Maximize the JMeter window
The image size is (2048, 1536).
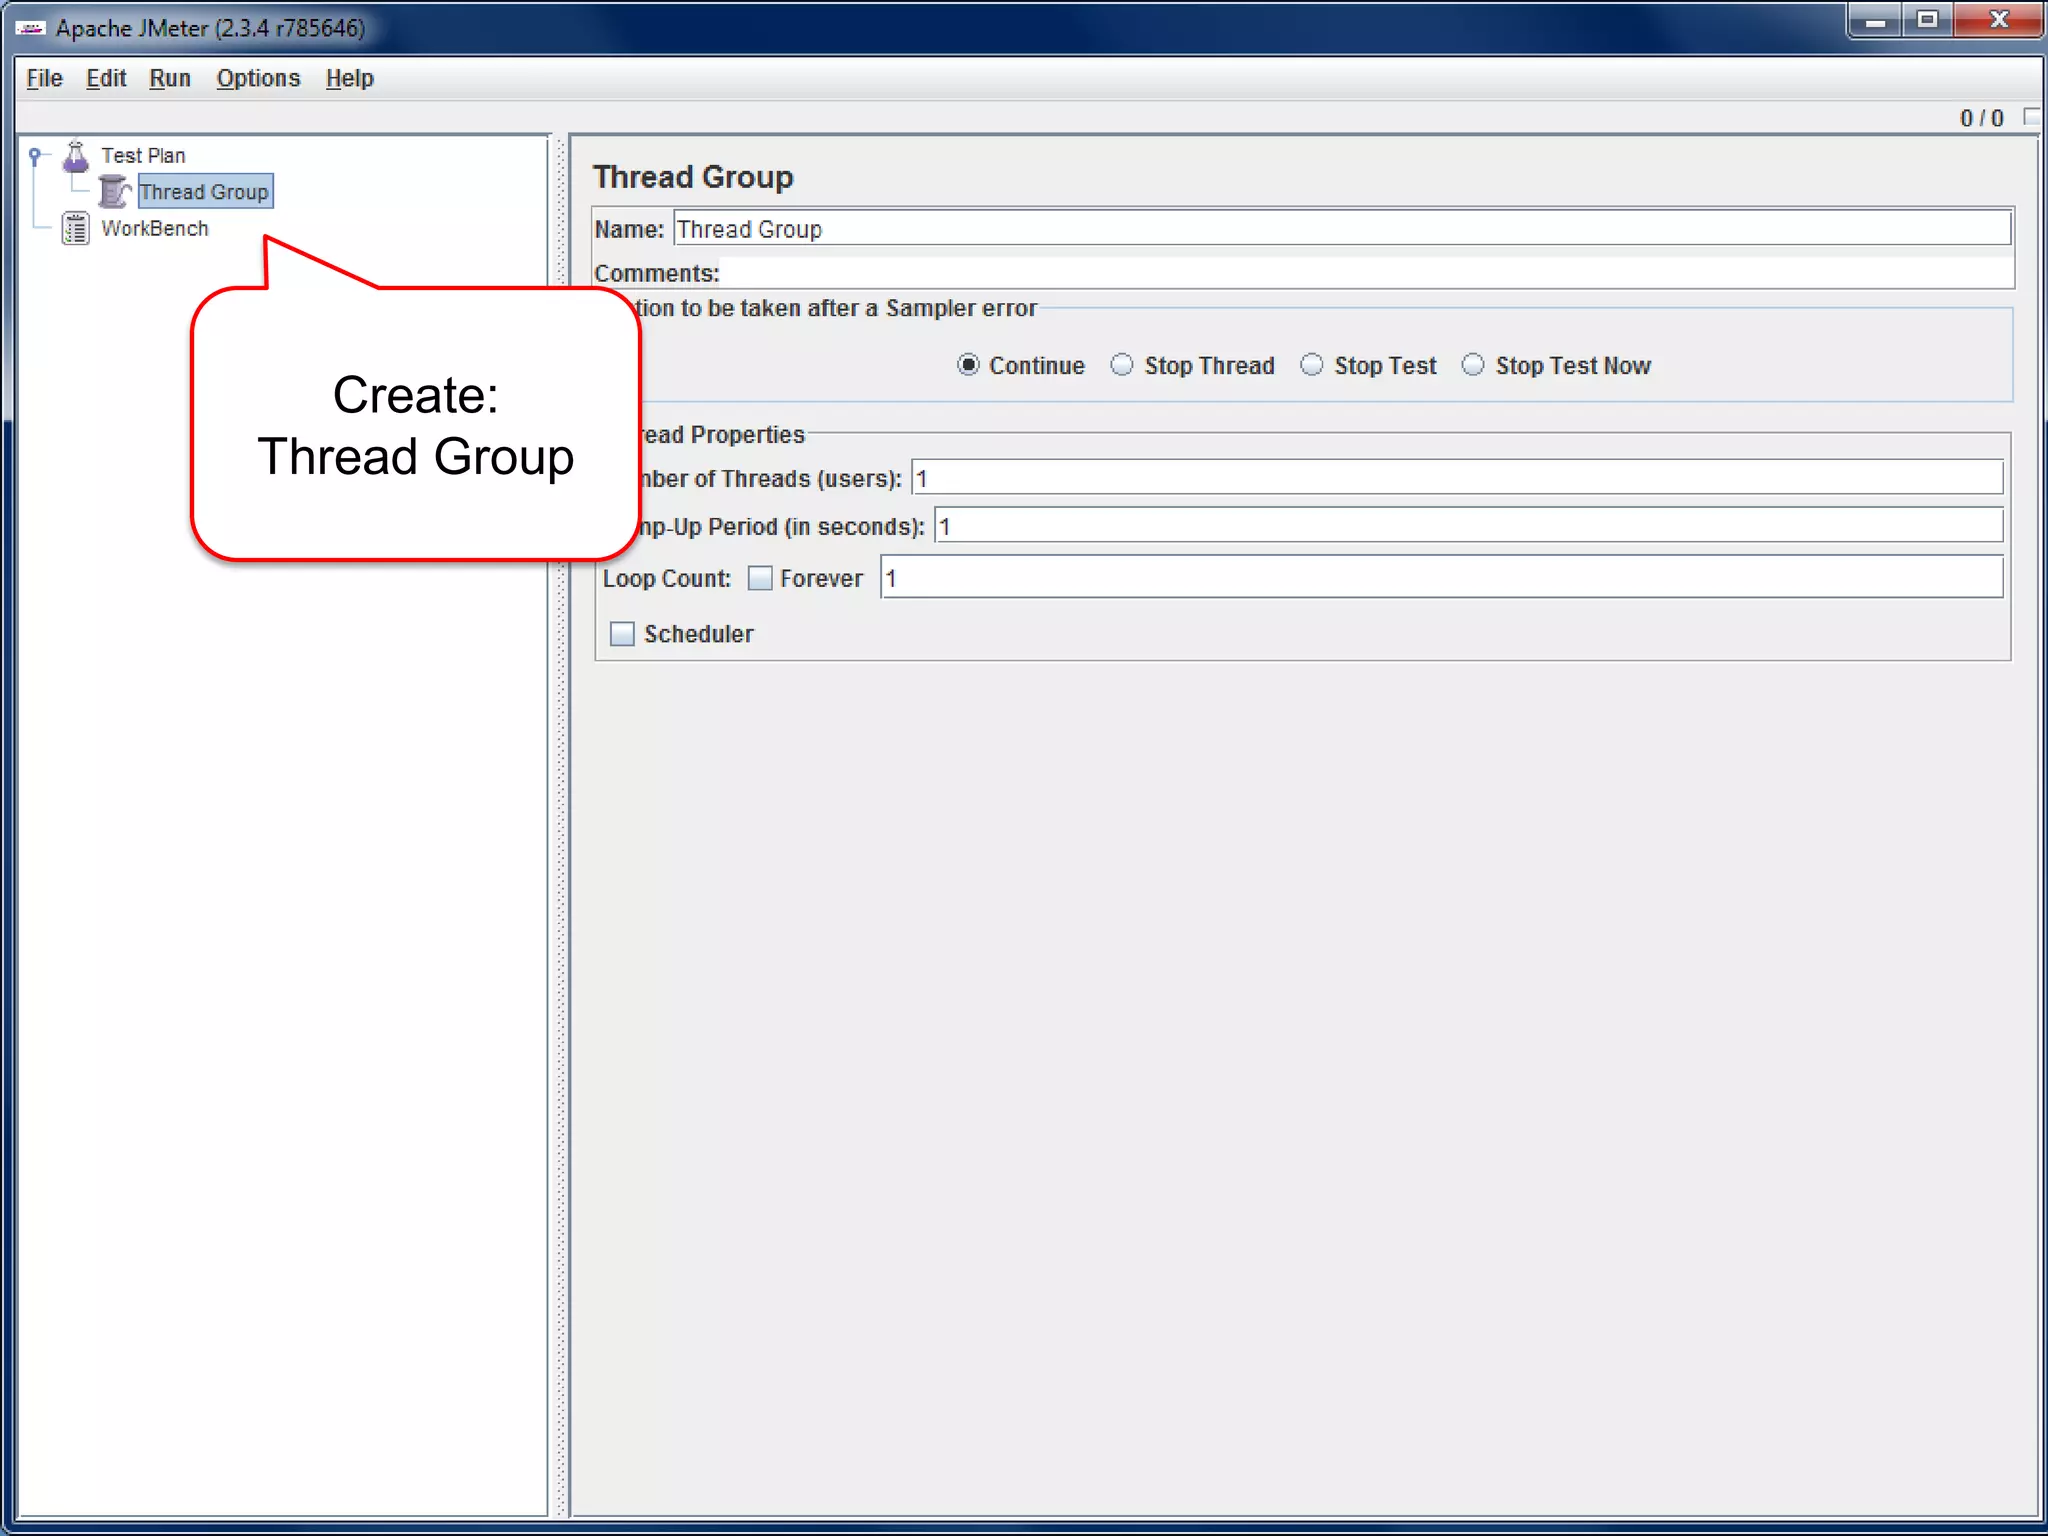[x=1927, y=21]
